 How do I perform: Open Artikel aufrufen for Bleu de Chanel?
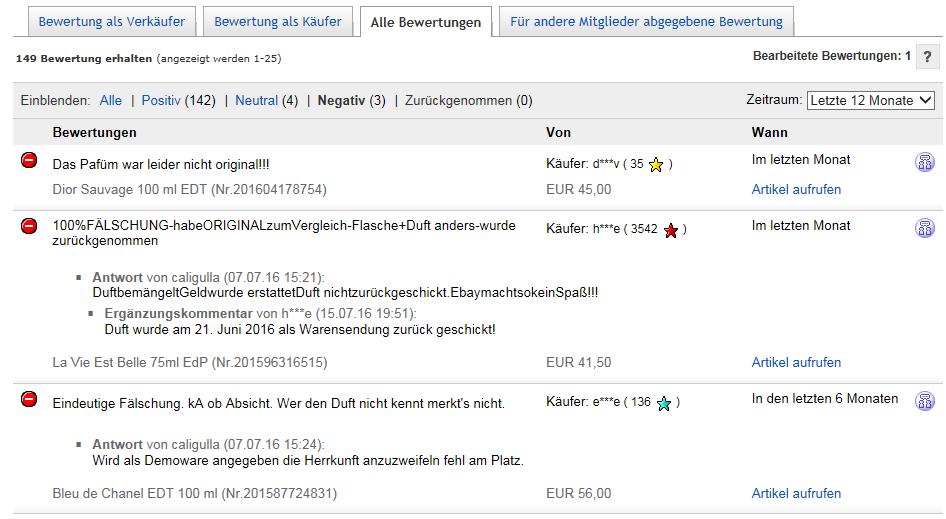click(x=796, y=493)
